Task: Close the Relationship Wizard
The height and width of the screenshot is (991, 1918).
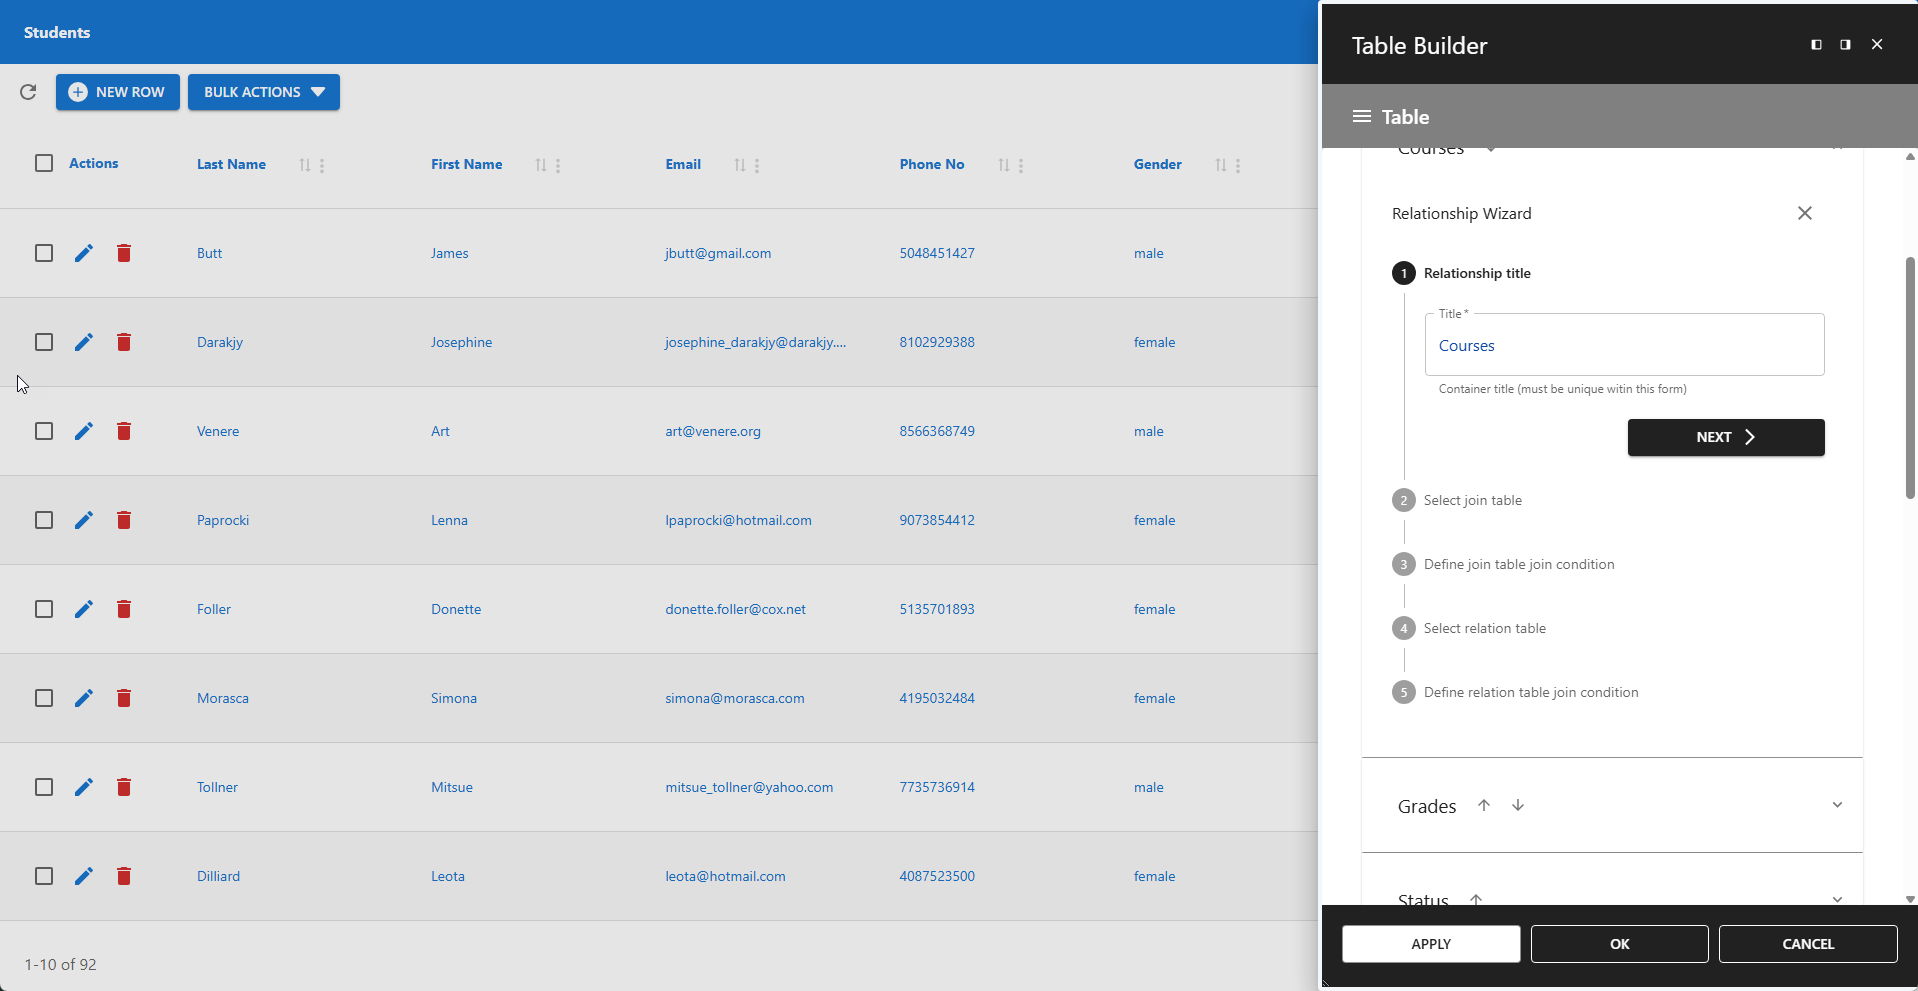Action: (1804, 213)
